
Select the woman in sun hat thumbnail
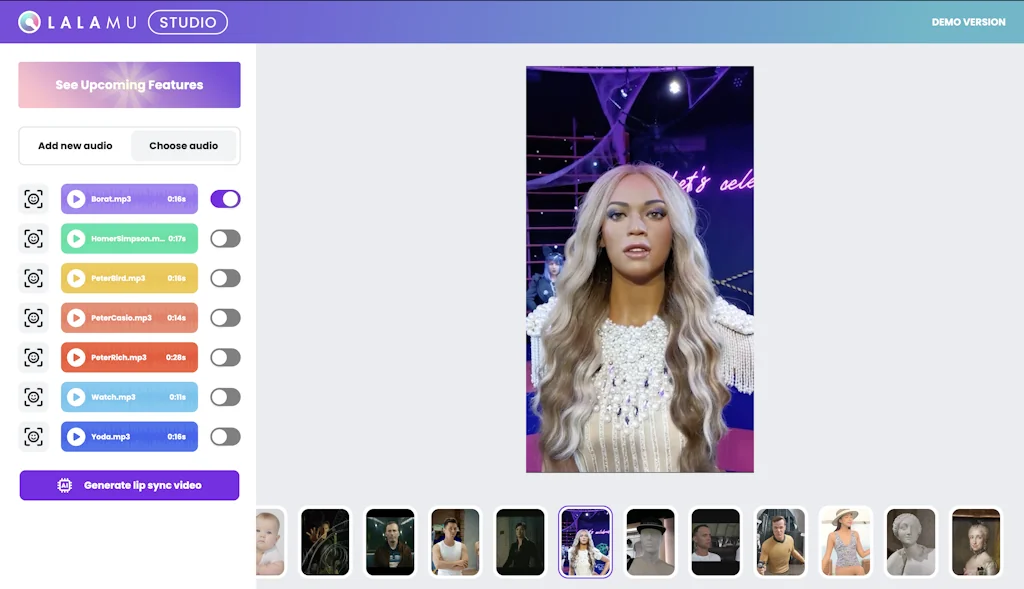pos(845,542)
